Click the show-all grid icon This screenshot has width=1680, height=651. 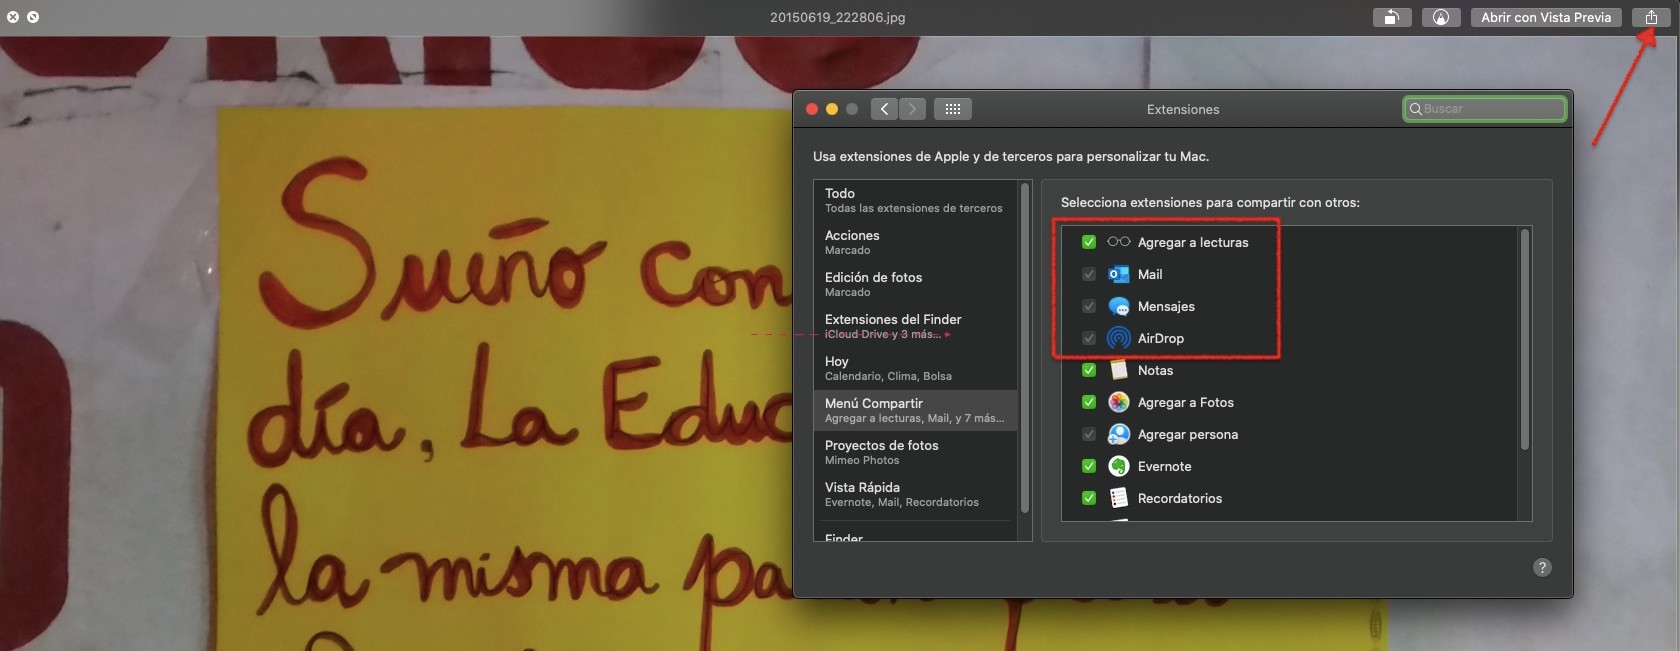pyautogui.click(x=952, y=109)
